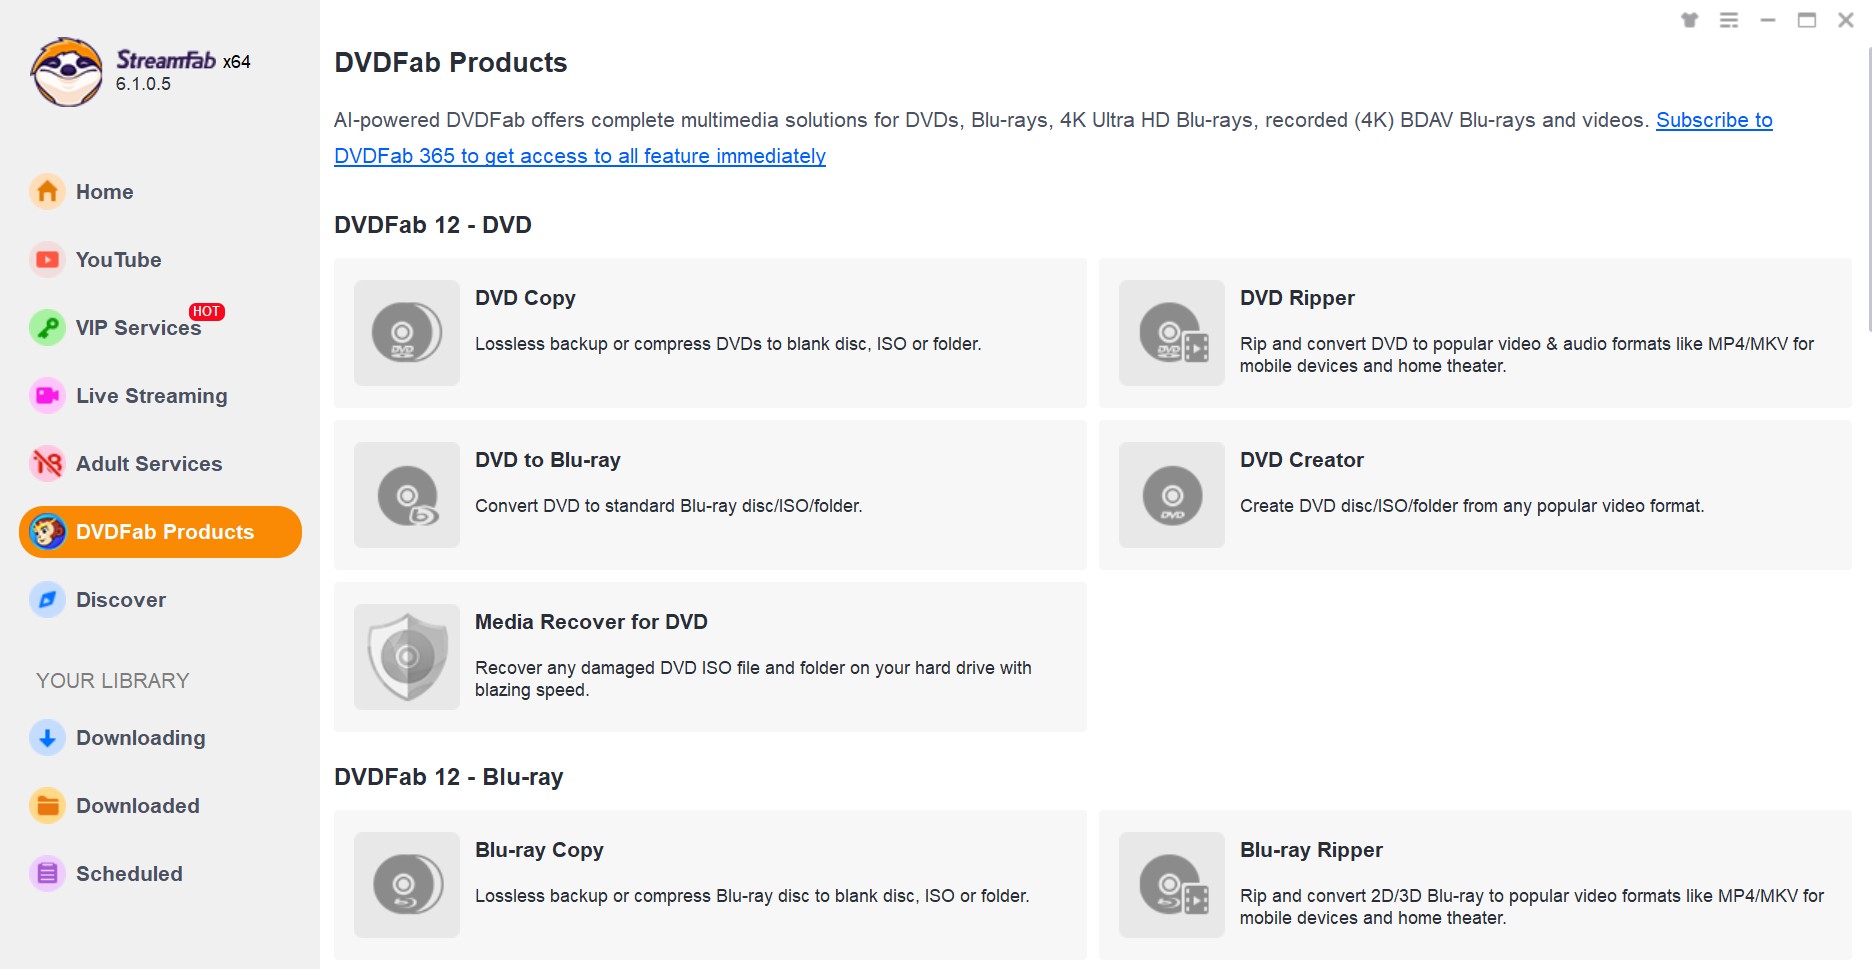Screen dimensions: 1872x969
Task: Click the StreamFab sloth logo
Action: click(66, 73)
